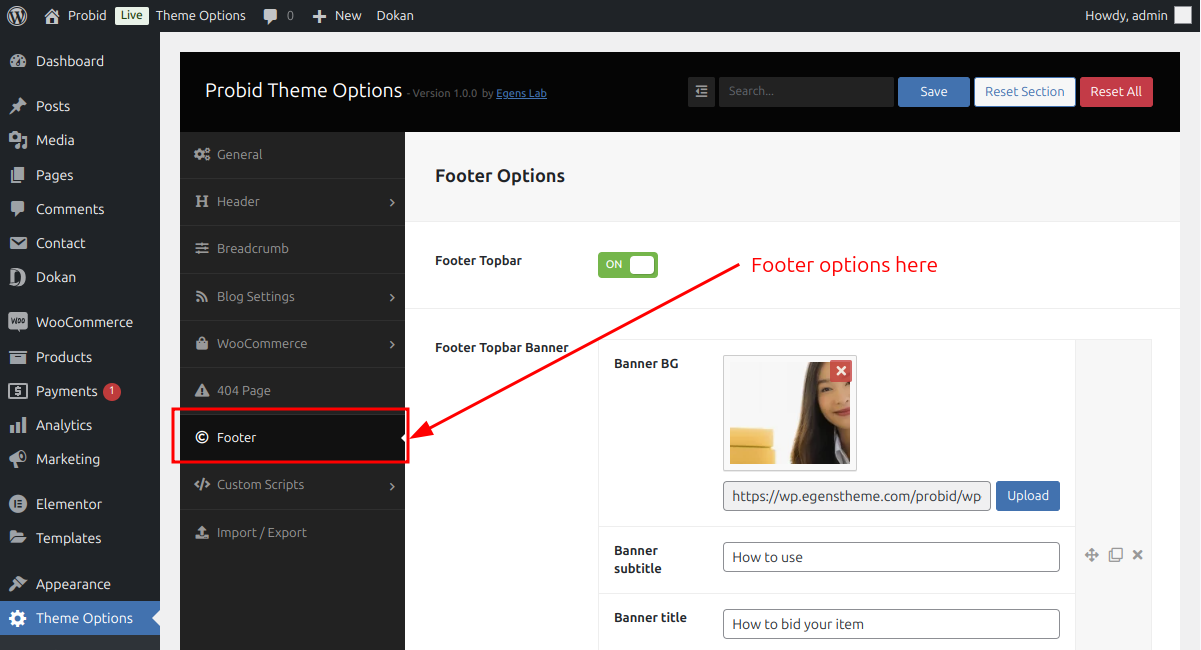Click the Banner BG image thumbnail
1201x650 pixels.
click(x=789, y=413)
